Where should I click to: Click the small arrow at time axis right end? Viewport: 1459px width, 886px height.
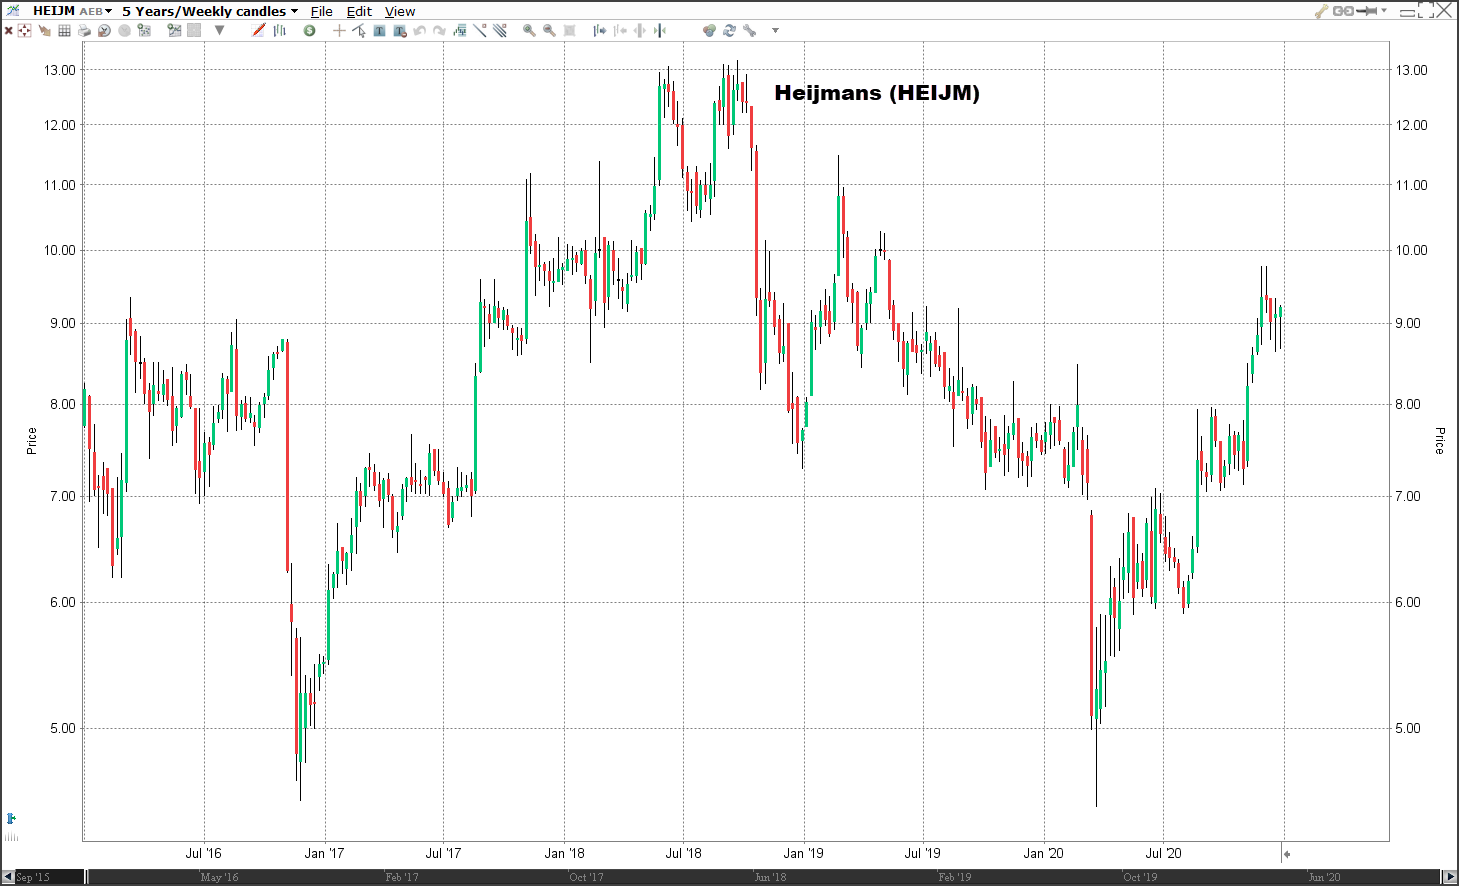tap(1287, 854)
